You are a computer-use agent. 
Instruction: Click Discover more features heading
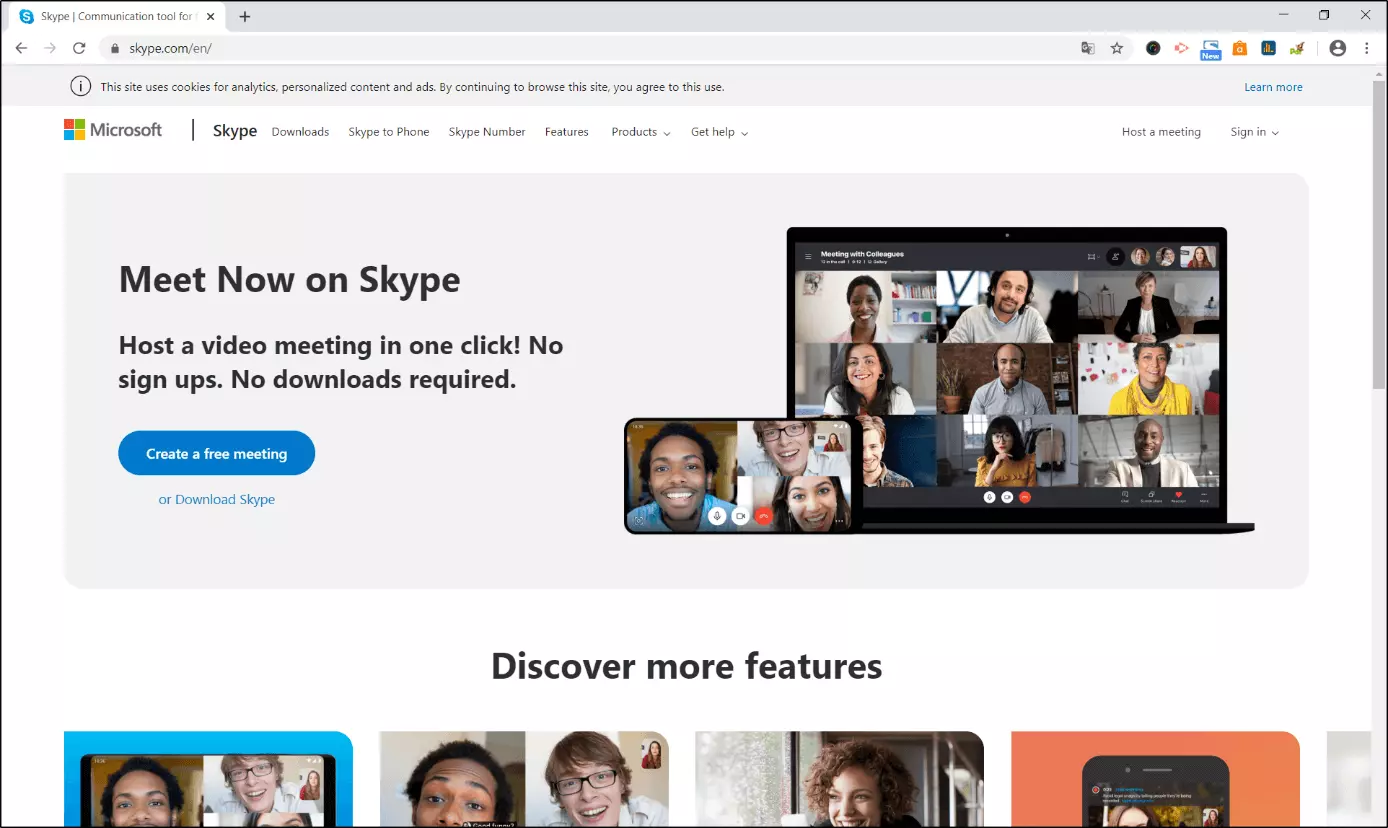[x=686, y=666]
